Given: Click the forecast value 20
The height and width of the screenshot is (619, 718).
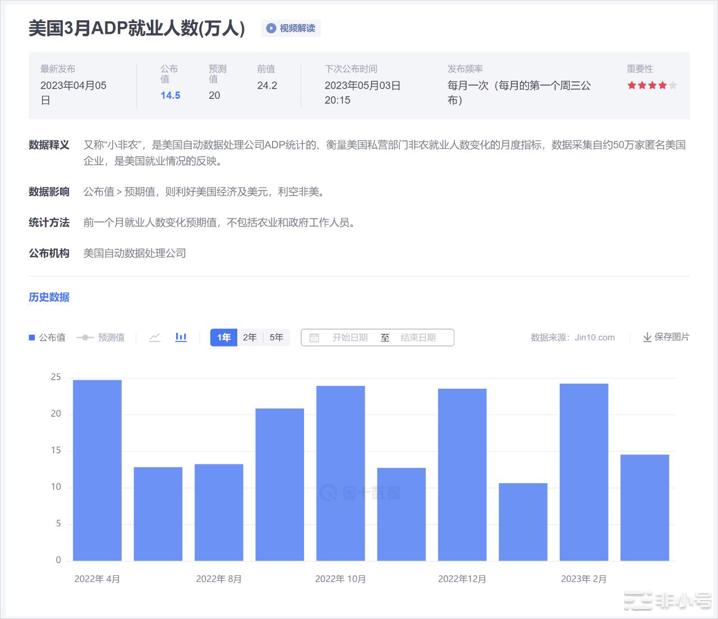Looking at the screenshot, I should (214, 95).
